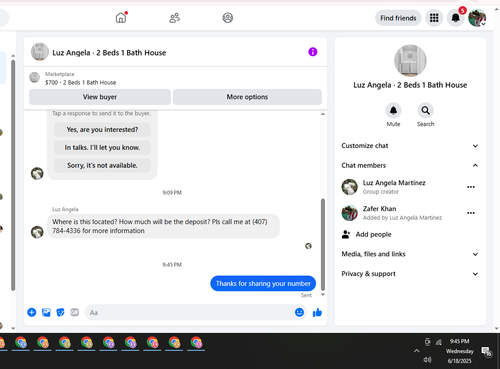The width and height of the screenshot is (500, 369).
Task: Click chat scroll-up arrow
Action: 323,114
